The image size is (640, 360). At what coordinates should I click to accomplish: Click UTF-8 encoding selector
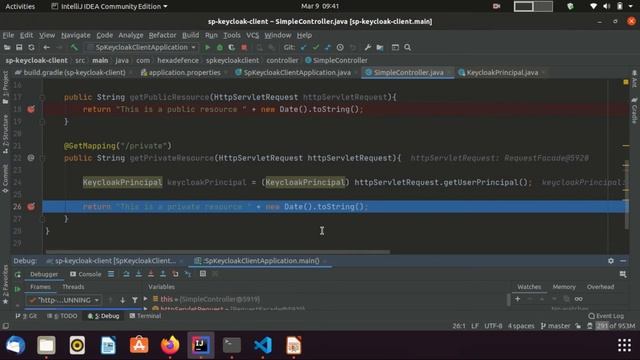(493, 326)
